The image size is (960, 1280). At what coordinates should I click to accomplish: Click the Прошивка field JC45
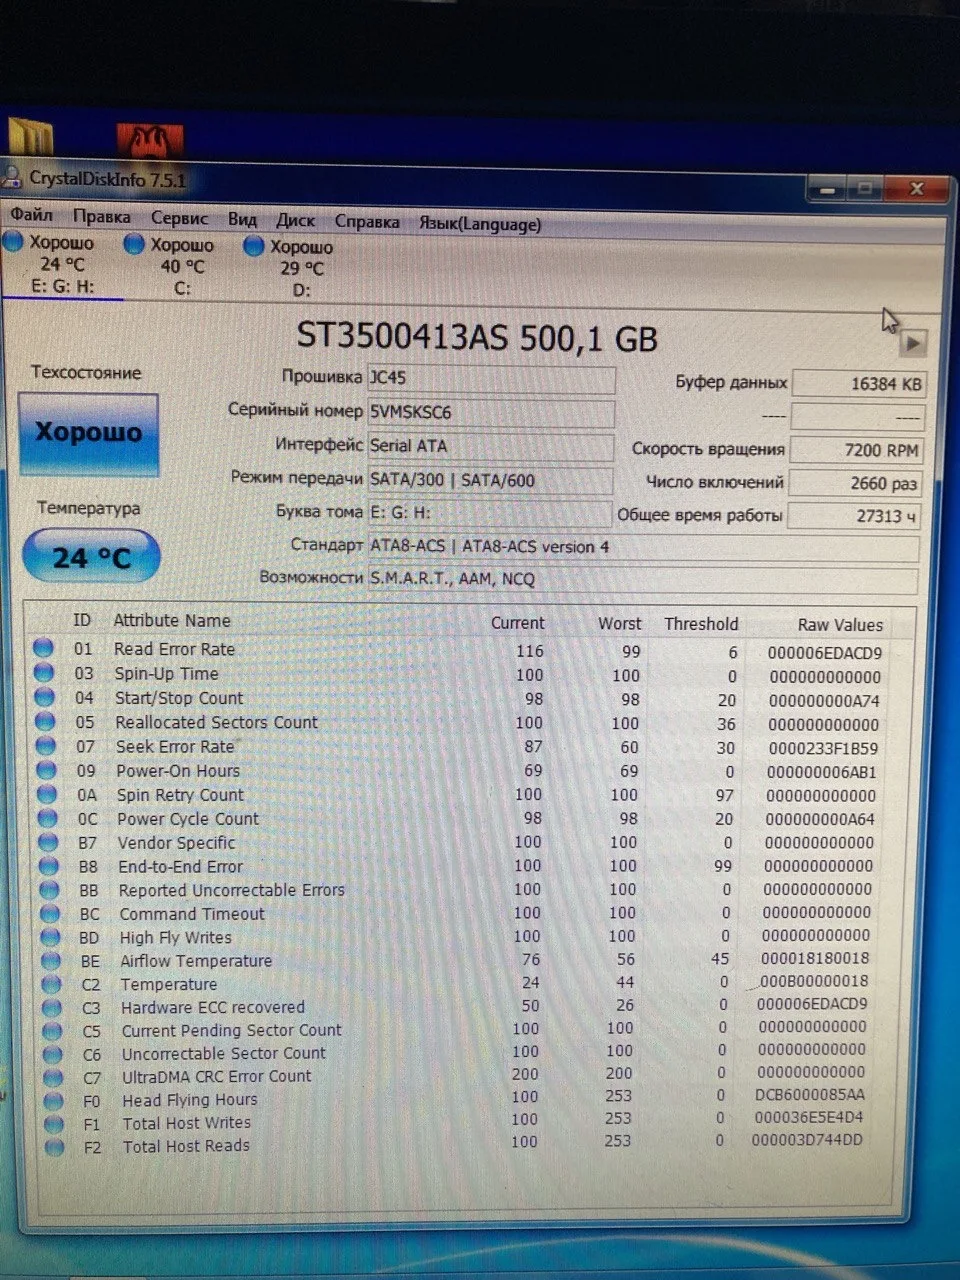491,379
